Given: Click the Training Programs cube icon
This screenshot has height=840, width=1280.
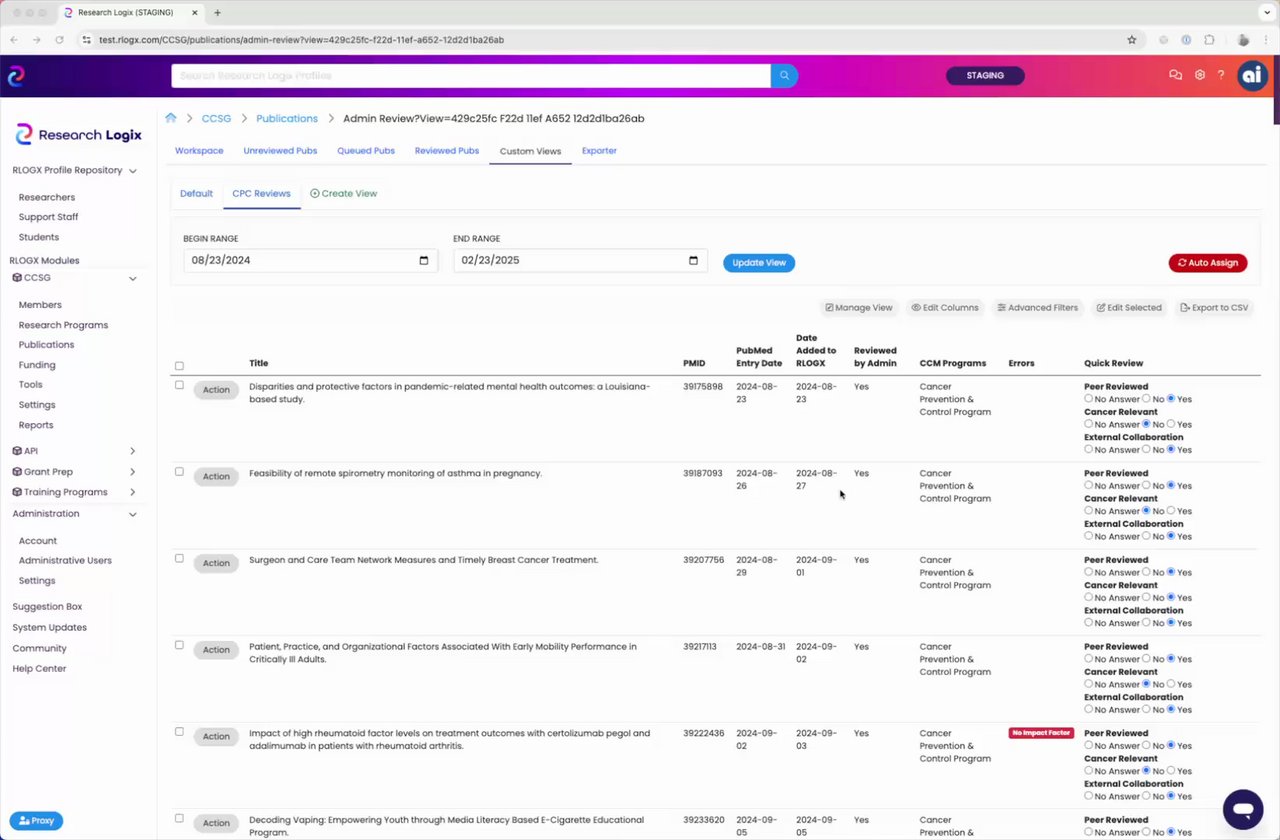Looking at the screenshot, I should coord(17,492).
